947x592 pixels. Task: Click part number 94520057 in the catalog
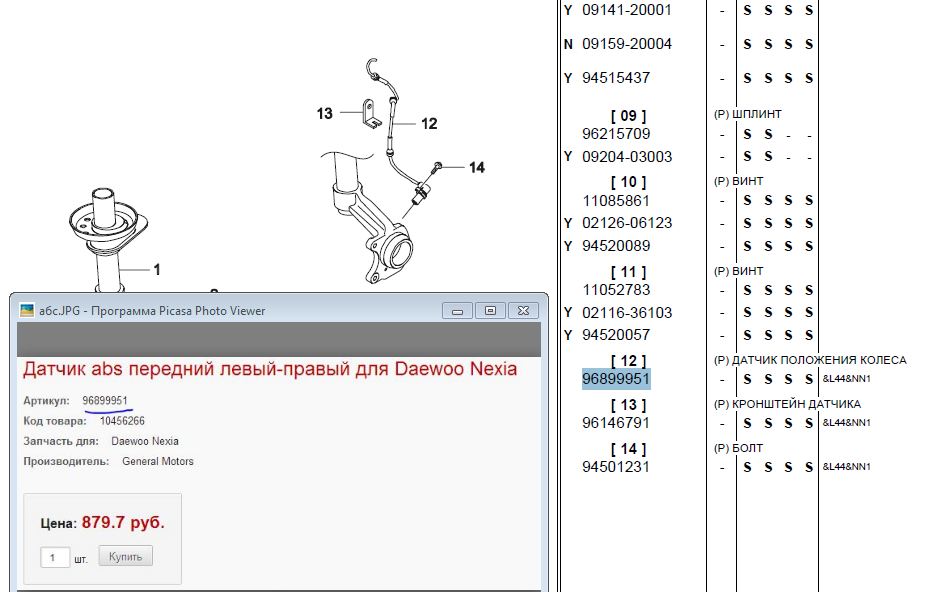coord(616,335)
